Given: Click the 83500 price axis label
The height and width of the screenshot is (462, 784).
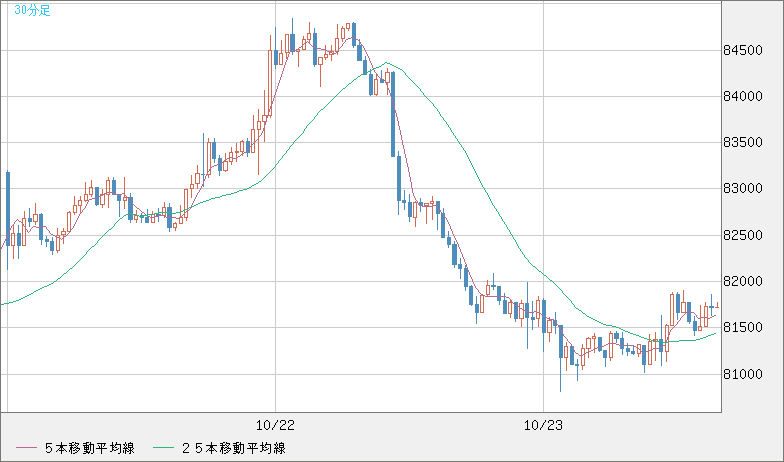Looking at the screenshot, I should click(743, 142).
